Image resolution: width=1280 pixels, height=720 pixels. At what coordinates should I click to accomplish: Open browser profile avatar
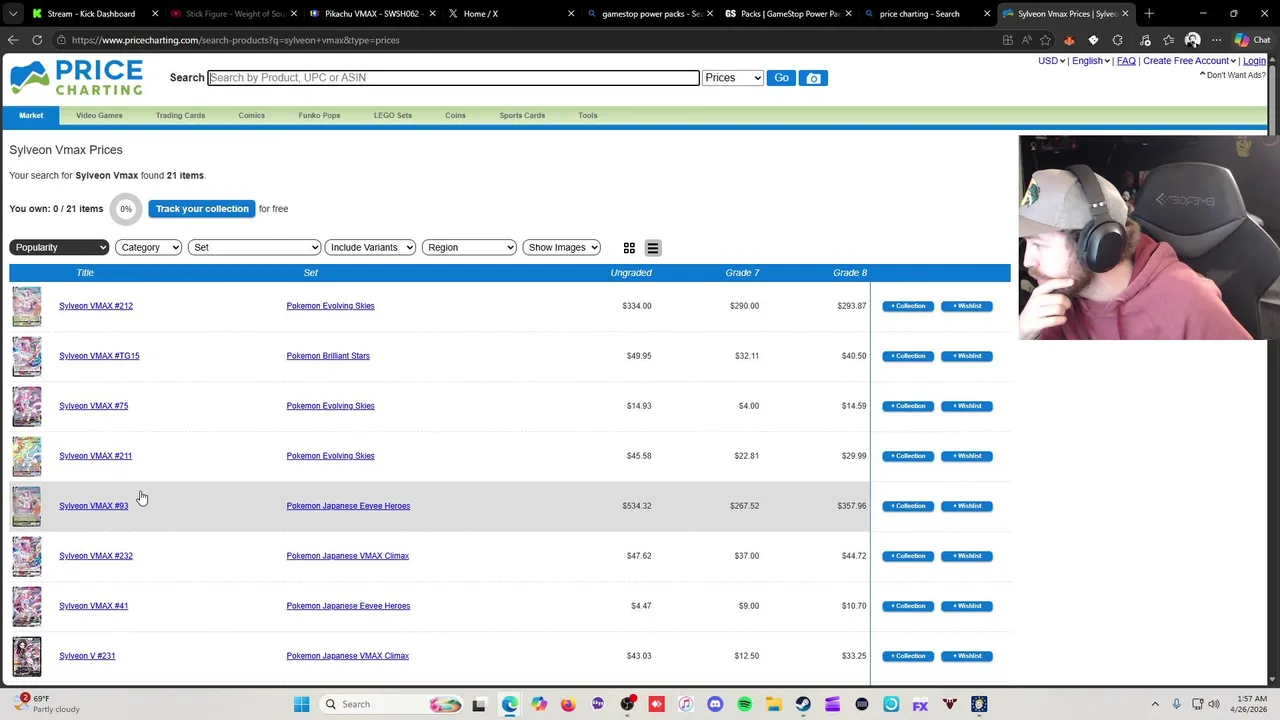pyautogui.click(x=1192, y=40)
